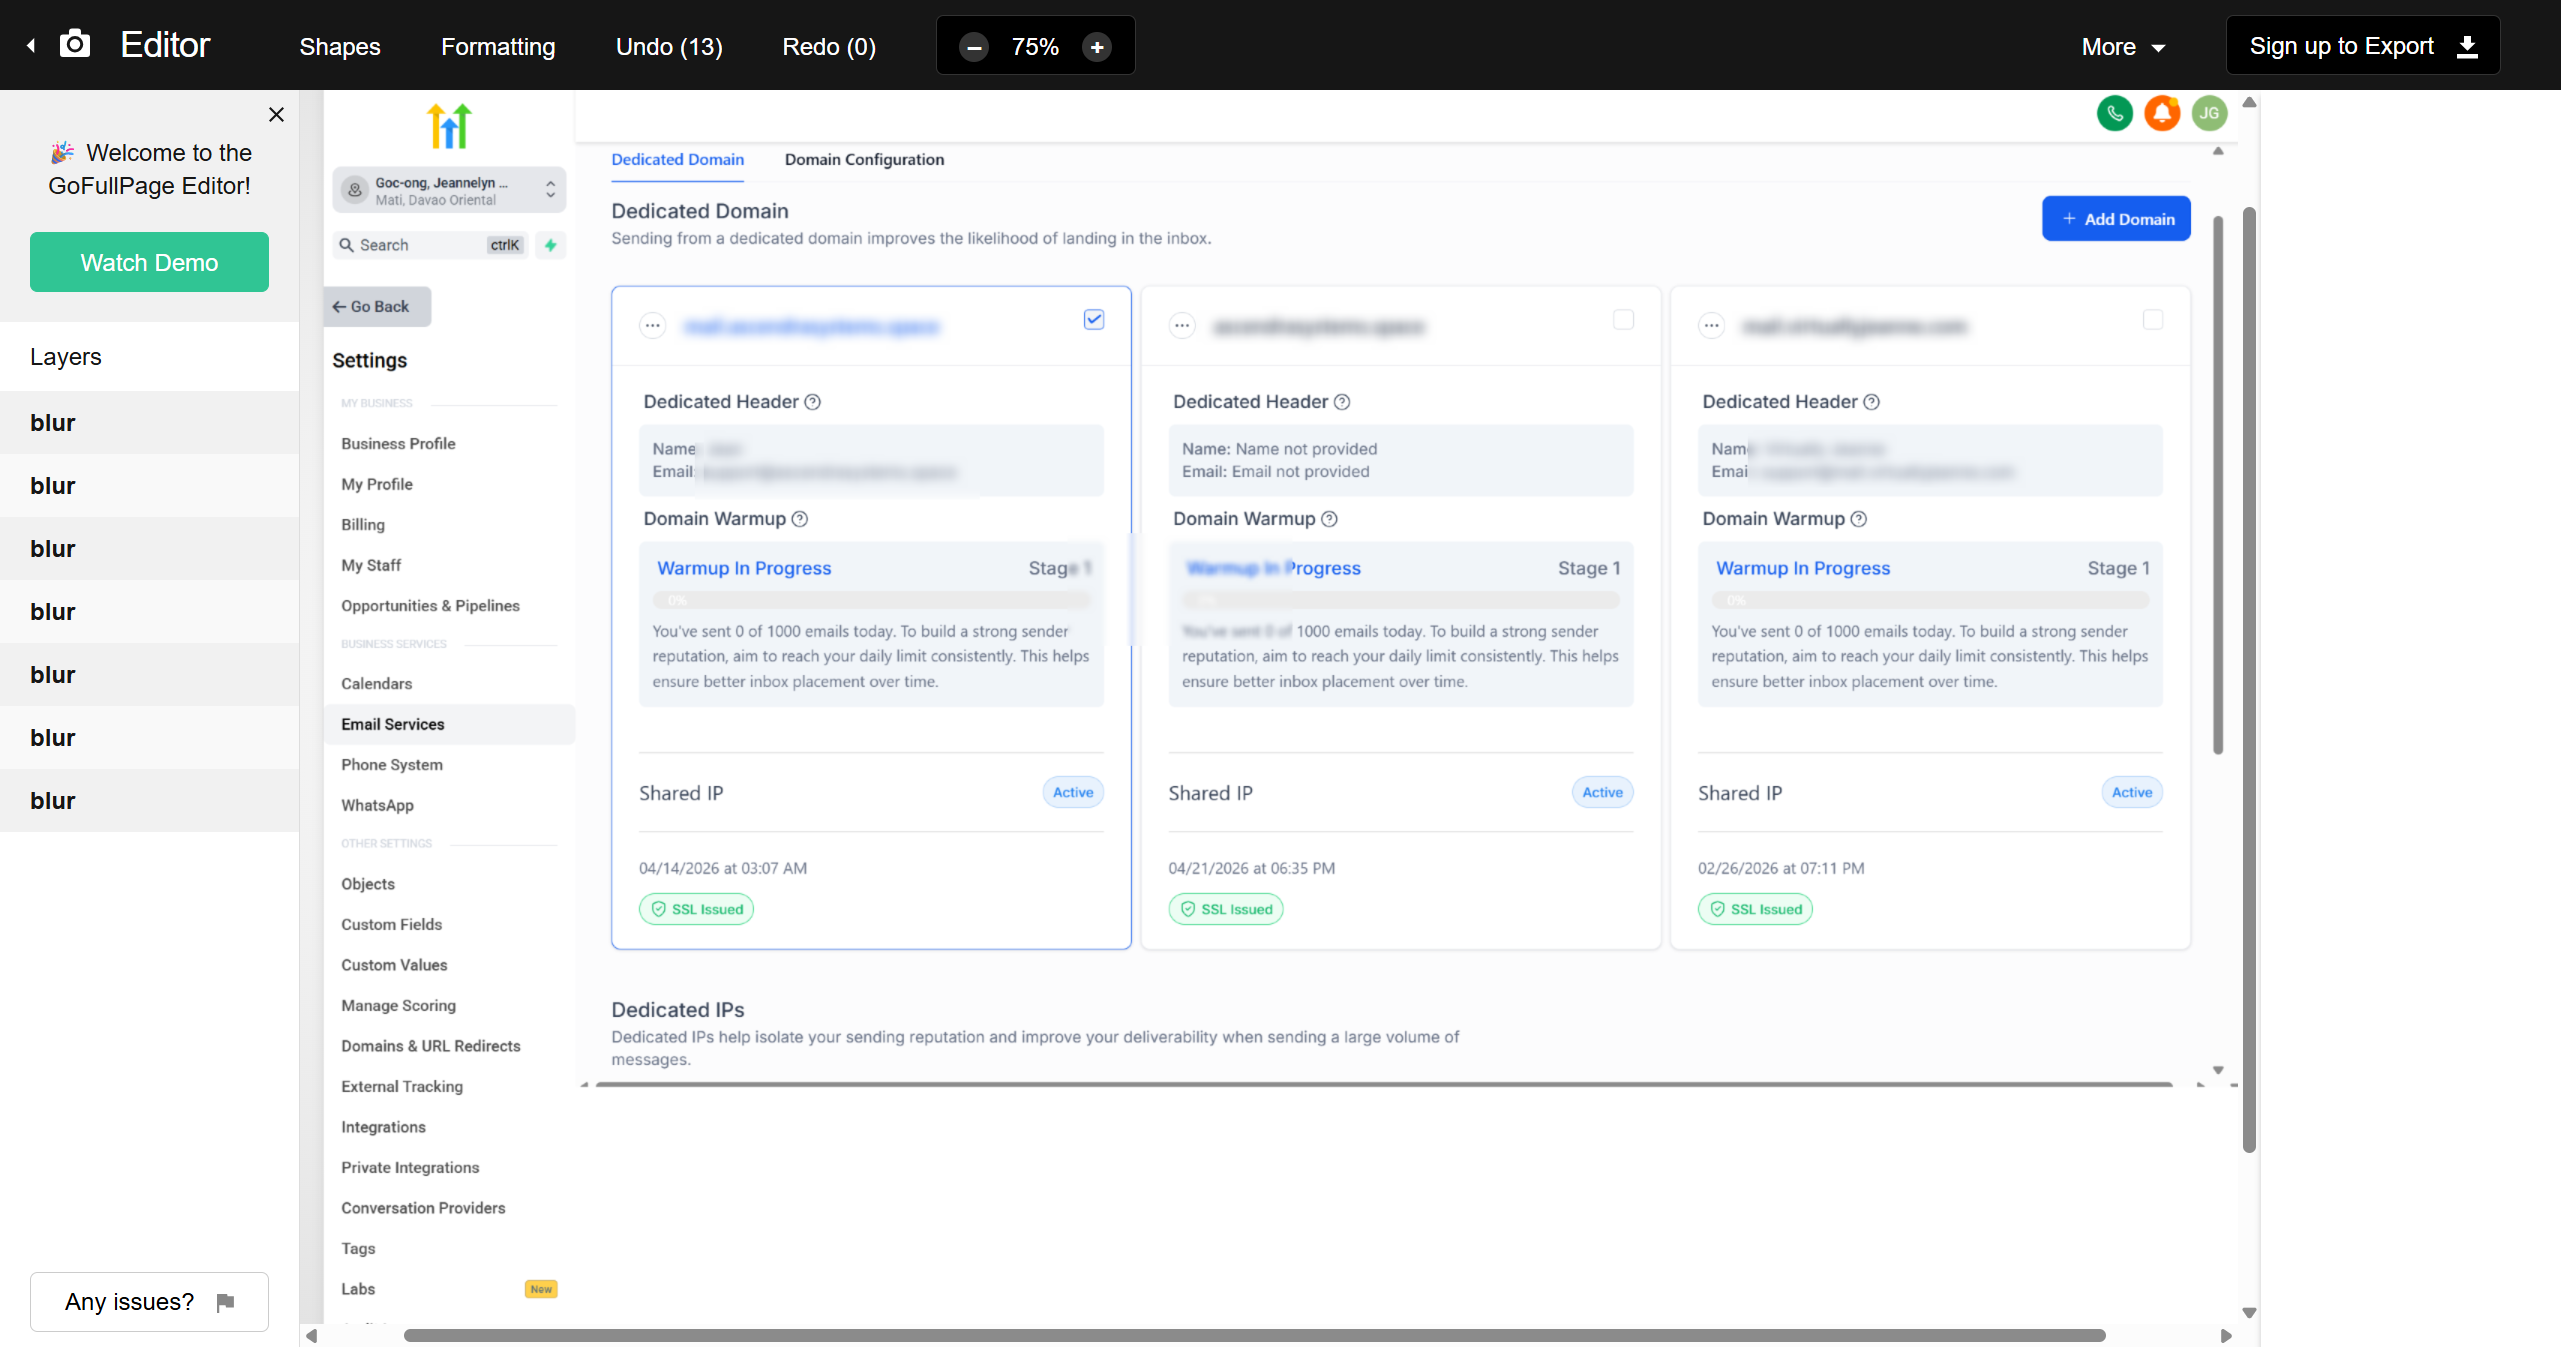This screenshot has width=2561, height=1347.
Task: Click the Watch Demo button
Action: point(149,262)
